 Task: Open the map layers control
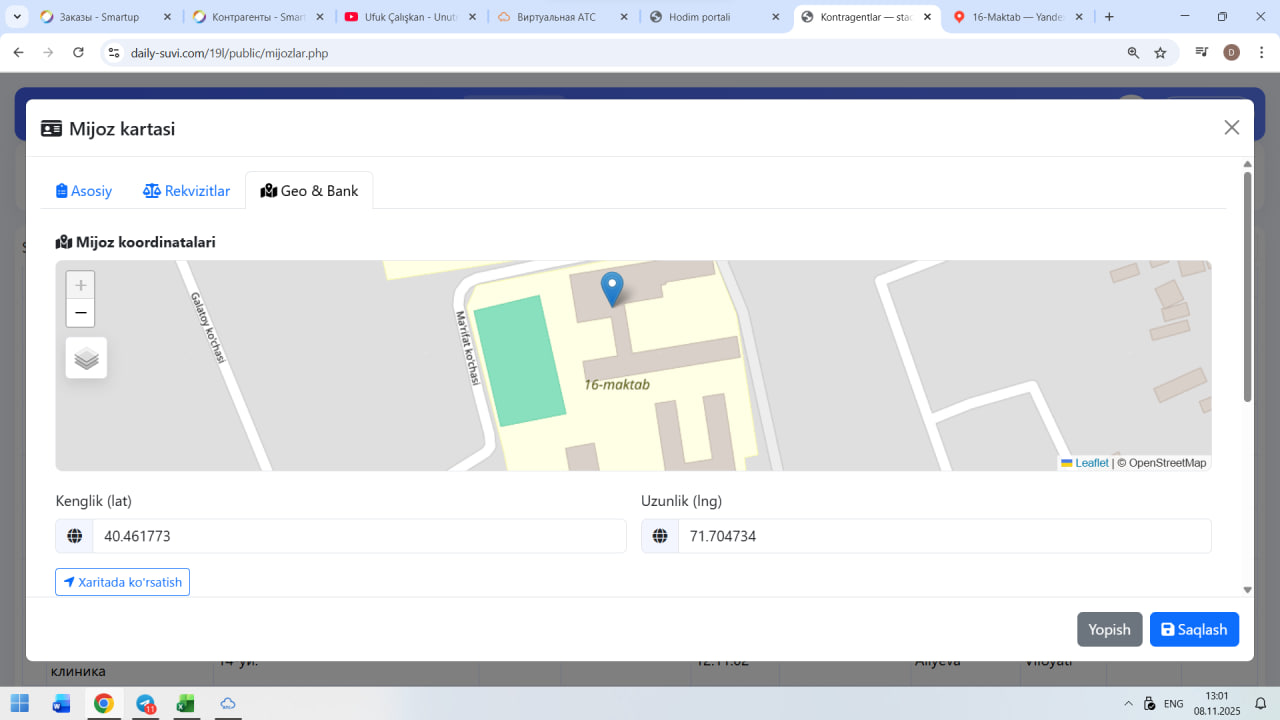(86, 358)
